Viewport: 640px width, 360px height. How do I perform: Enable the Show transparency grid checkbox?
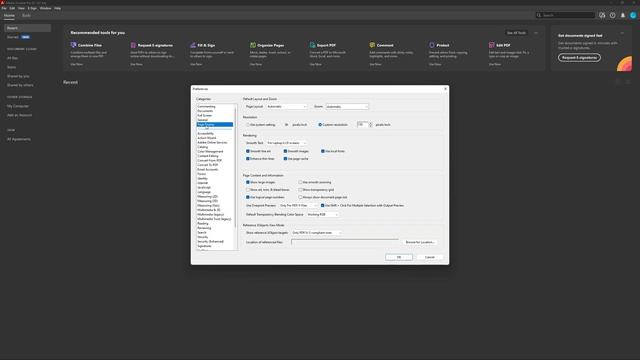[300, 189]
